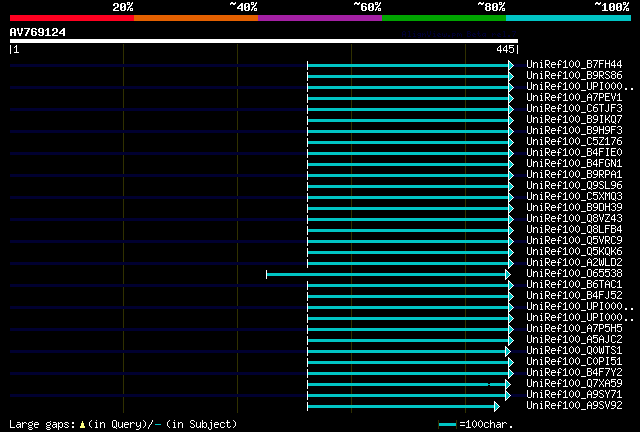The height and width of the screenshot is (432, 640).
Task: Click hit label UniRef100_Q8LFB4
Action: click(x=574, y=230)
